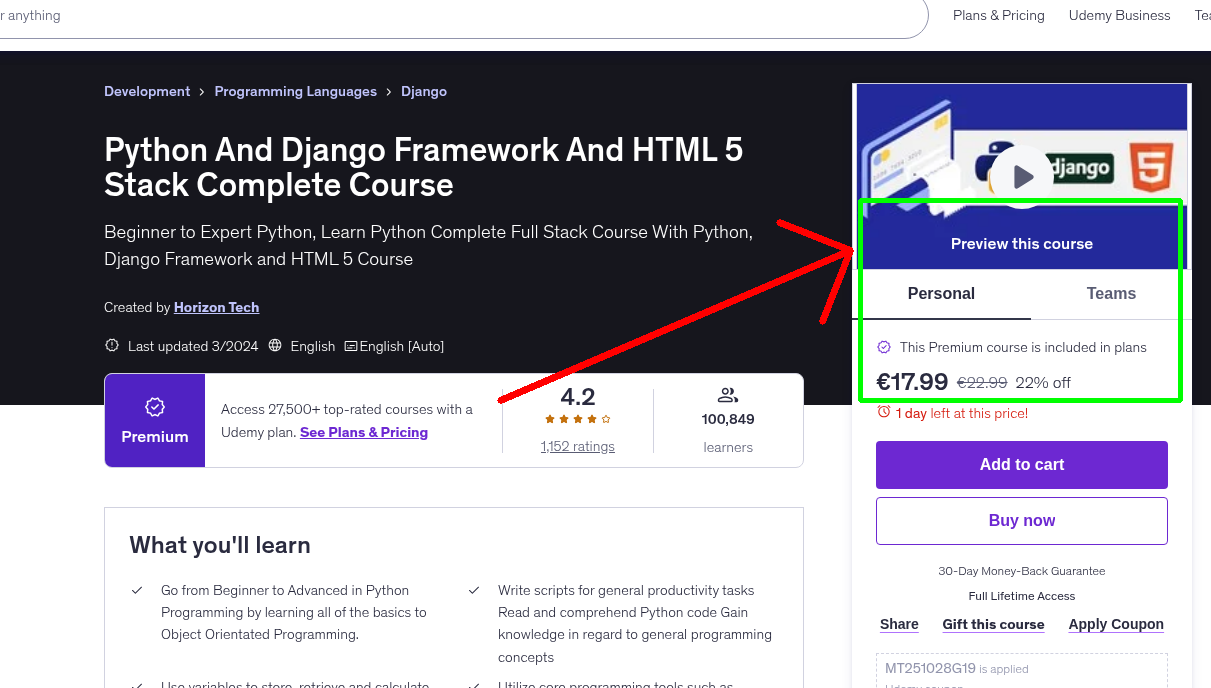Click the Premium badge icon
The image size is (1211, 688).
coord(154,407)
